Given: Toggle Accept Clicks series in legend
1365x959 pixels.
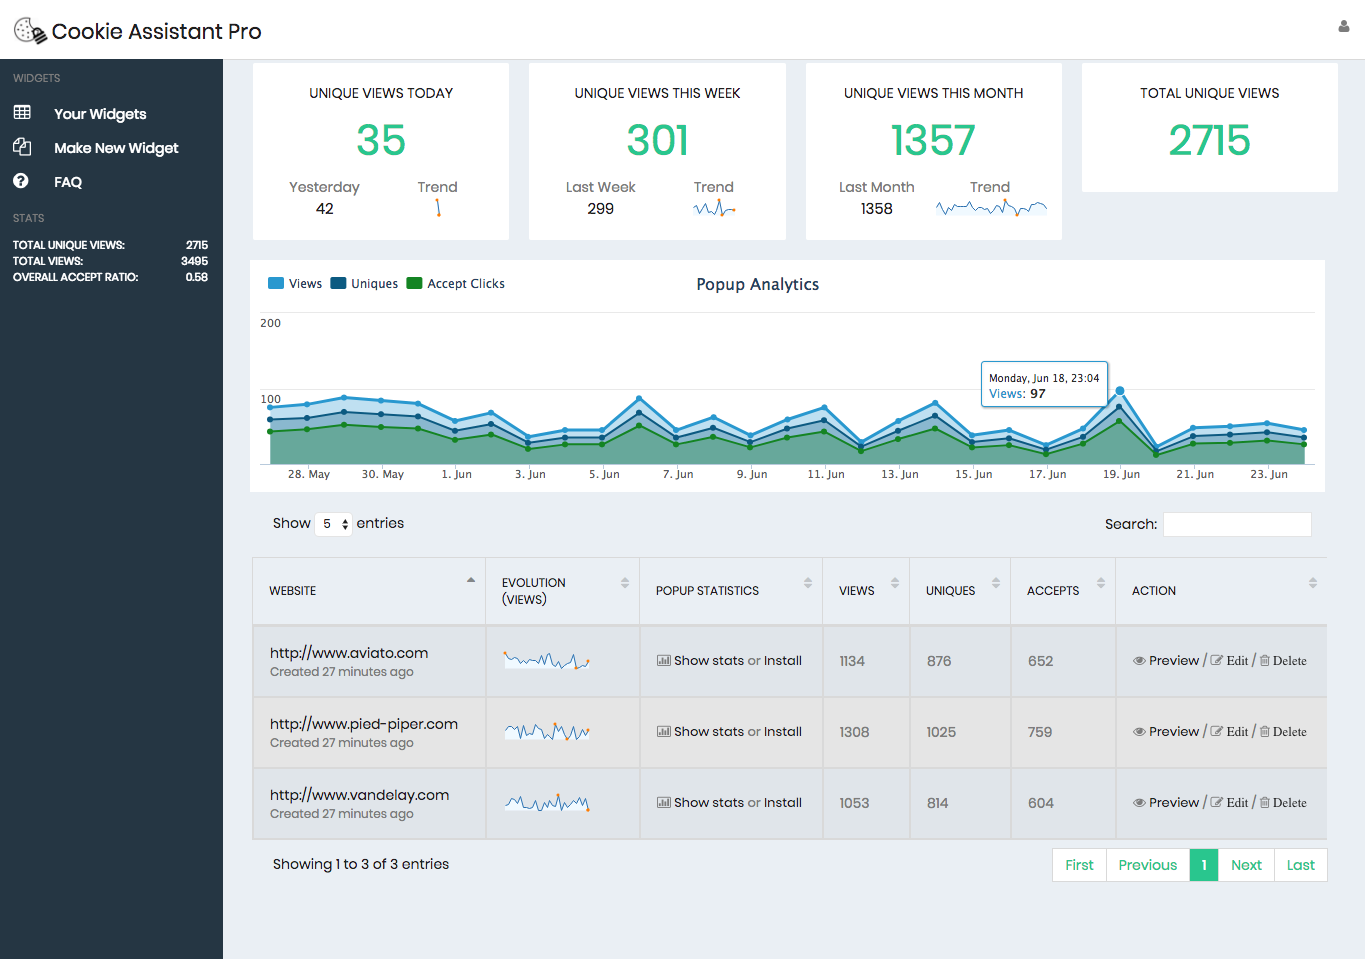Looking at the screenshot, I should pos(455,284).
